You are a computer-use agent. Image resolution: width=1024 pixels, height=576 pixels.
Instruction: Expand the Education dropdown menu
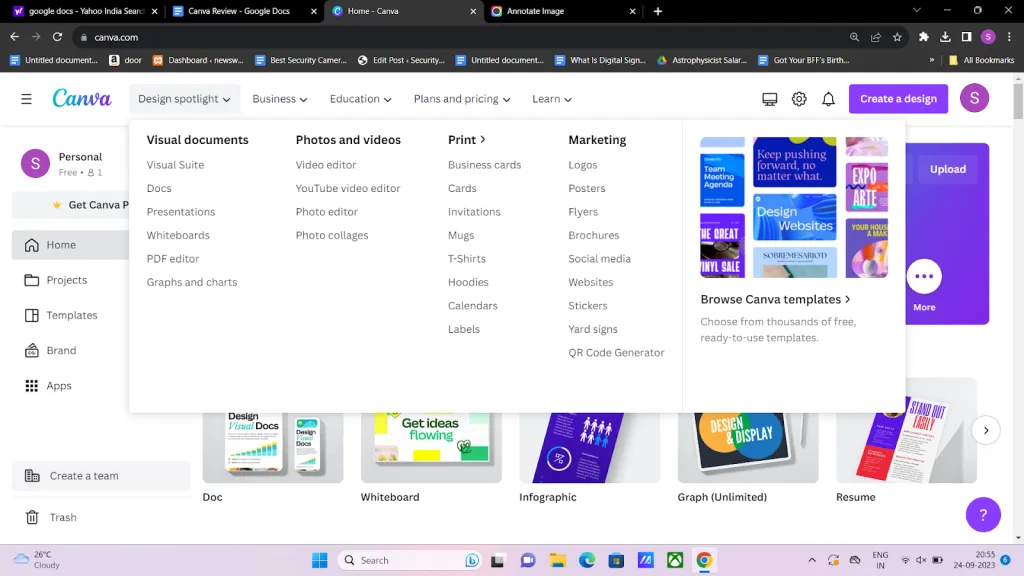(360, 99)
